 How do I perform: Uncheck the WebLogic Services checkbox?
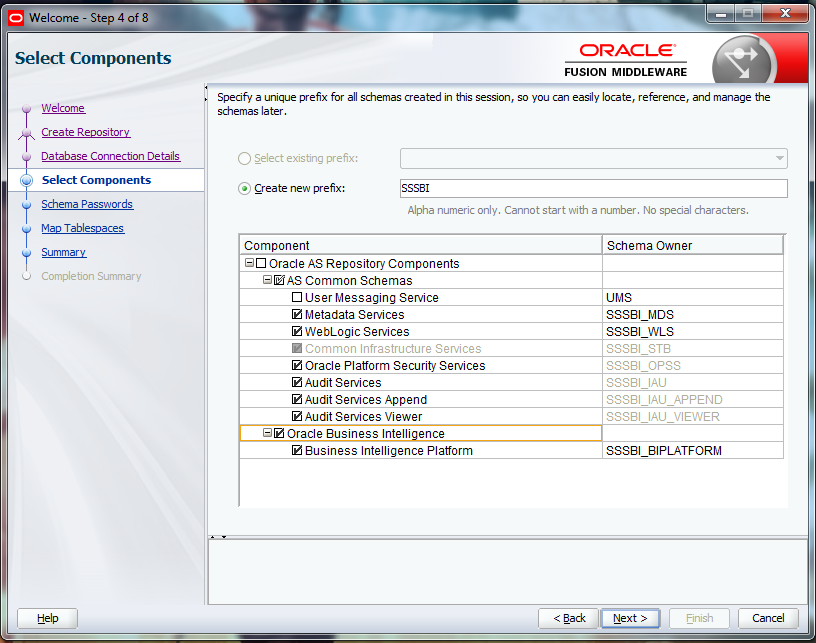pos(297,331)
